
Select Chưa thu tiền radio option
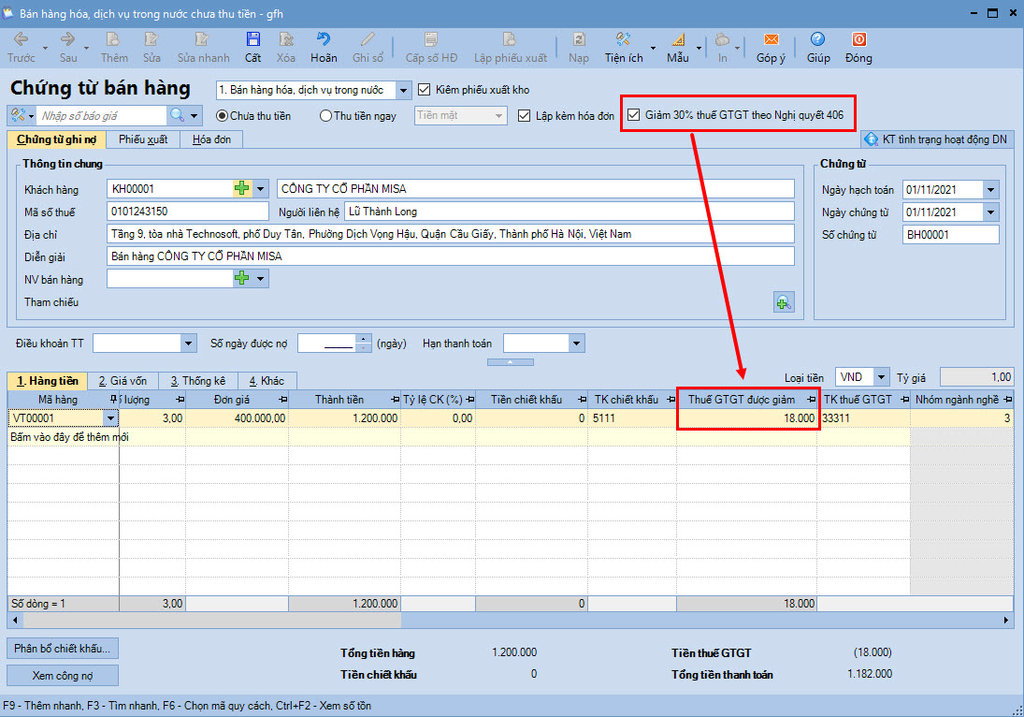[x=222, y=116]
